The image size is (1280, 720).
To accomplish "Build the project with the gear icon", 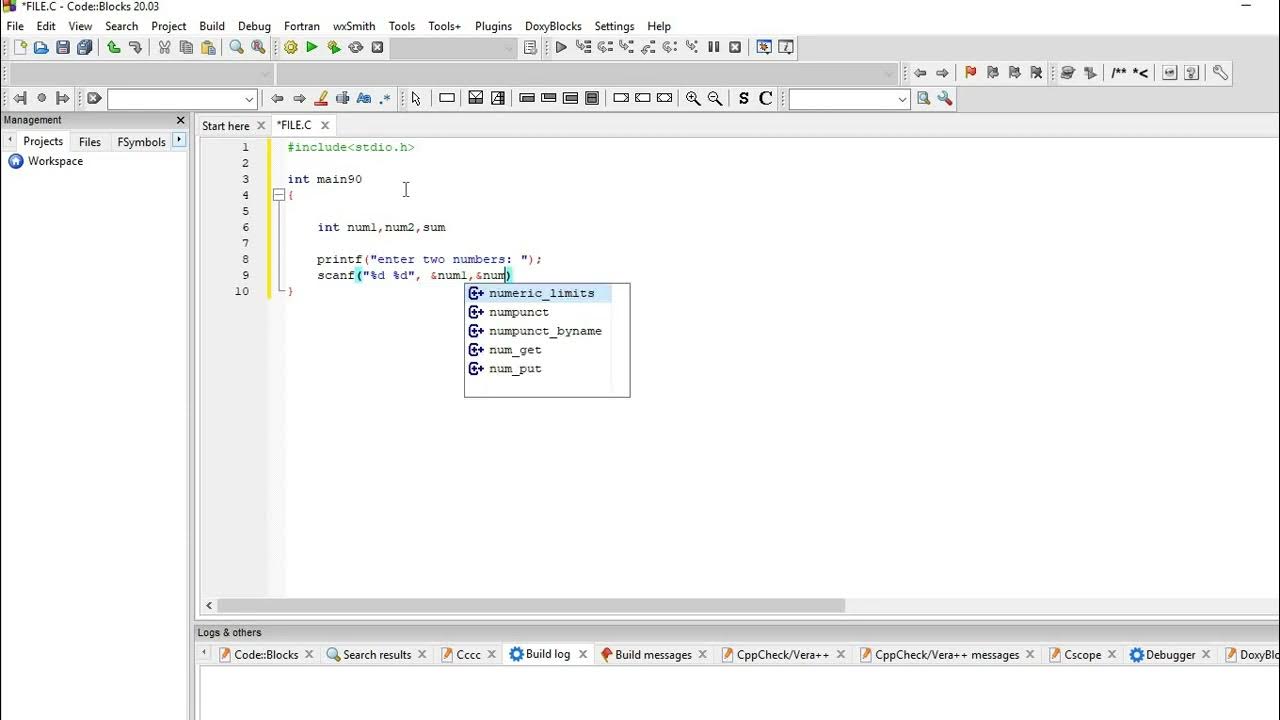I will (290, 47).
